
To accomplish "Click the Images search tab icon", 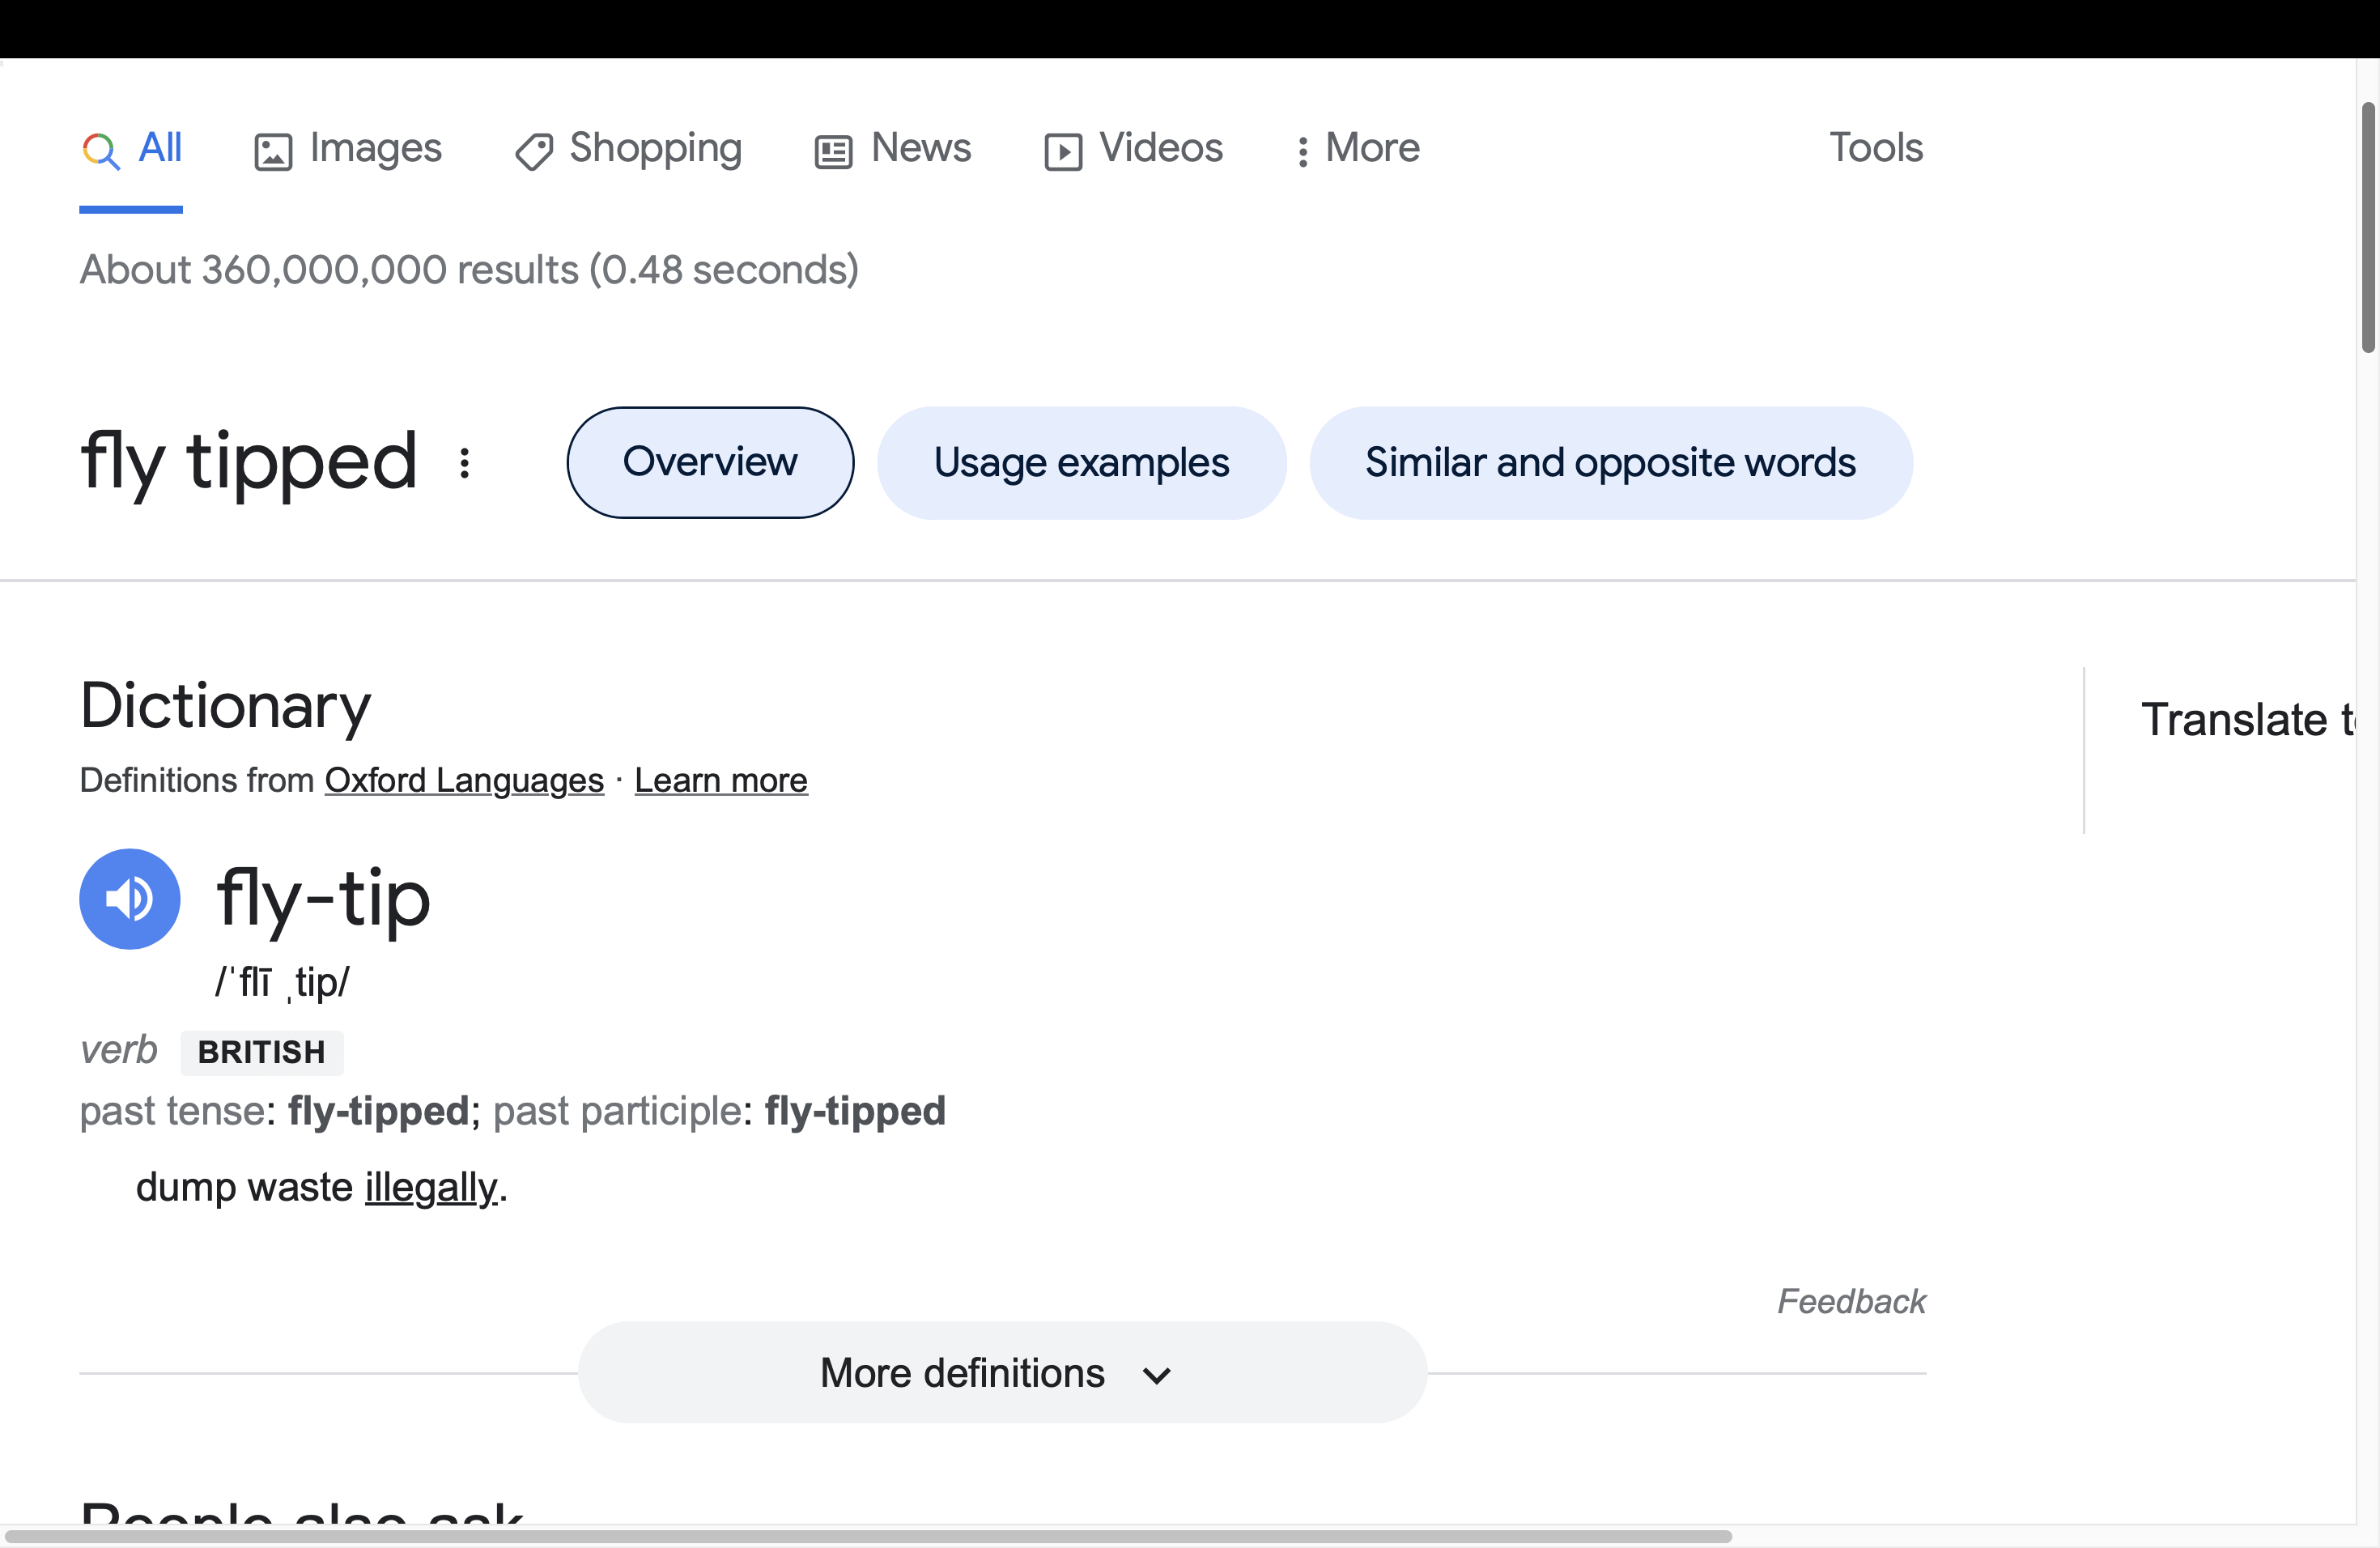I will pyautogui.click(x=270, y=147).
